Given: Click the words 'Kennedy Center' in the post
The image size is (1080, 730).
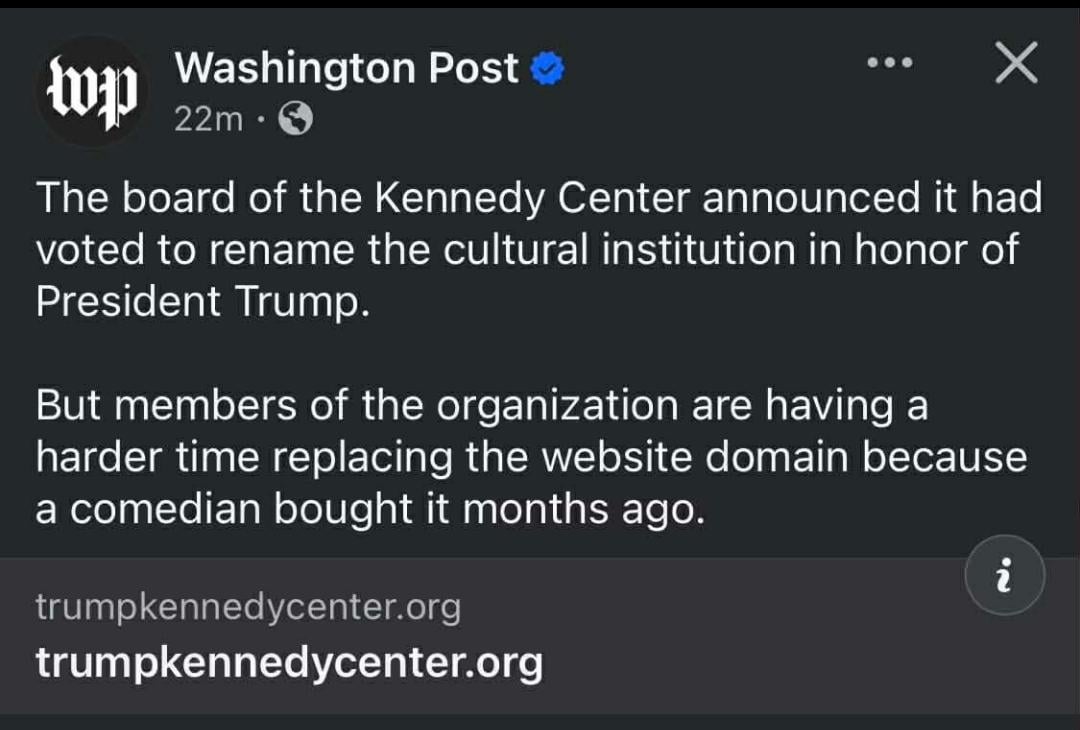Looking at the screenshot, I should (x=532, y=198).
